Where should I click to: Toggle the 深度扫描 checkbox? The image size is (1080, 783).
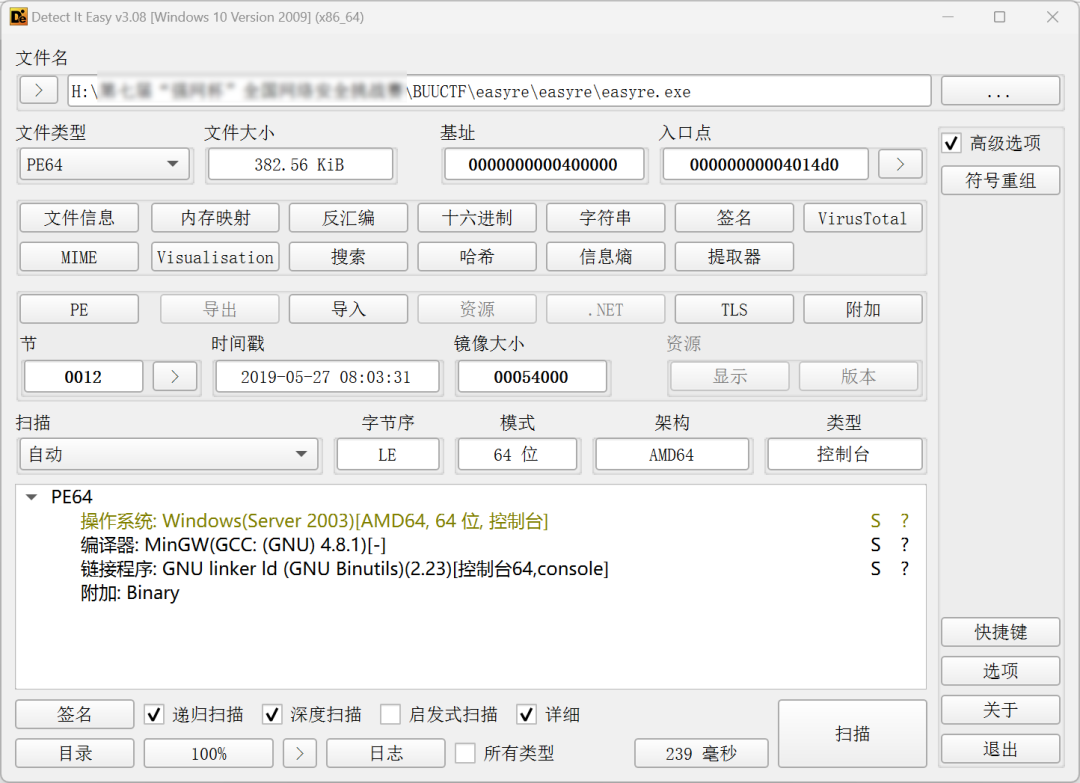272,714
